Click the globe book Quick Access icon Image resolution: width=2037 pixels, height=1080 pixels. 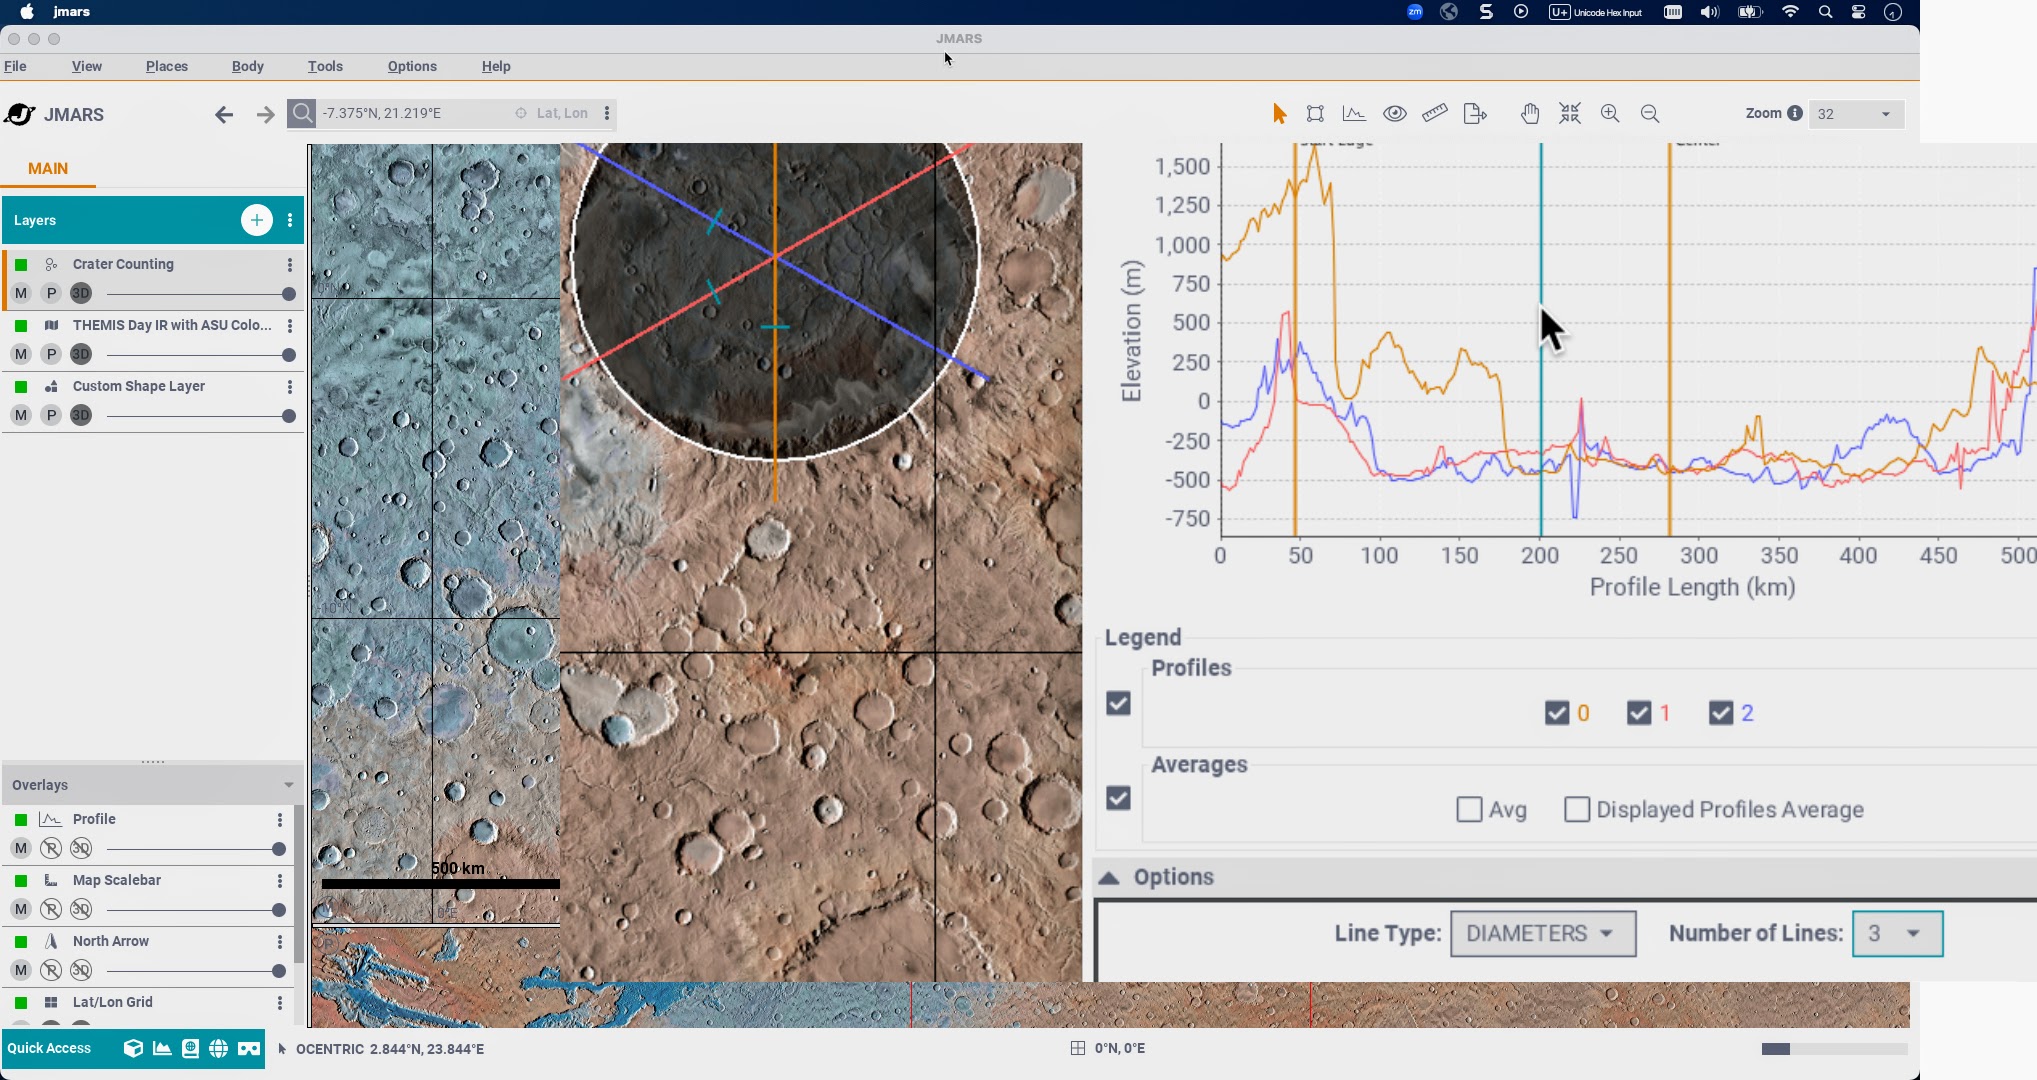pos(190,1048)
